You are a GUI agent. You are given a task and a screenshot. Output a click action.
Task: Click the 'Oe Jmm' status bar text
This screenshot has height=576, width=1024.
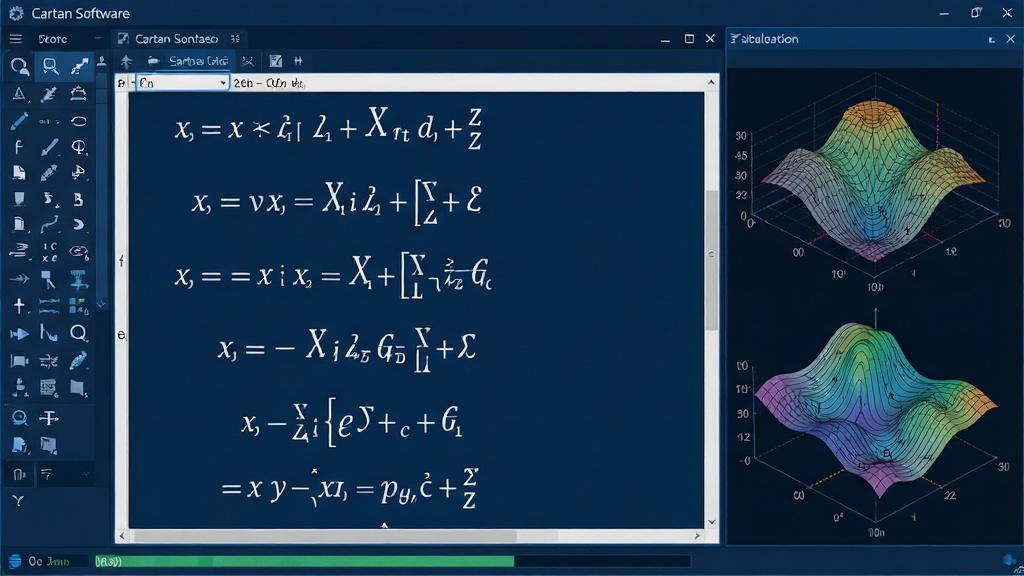pos(49,561)
